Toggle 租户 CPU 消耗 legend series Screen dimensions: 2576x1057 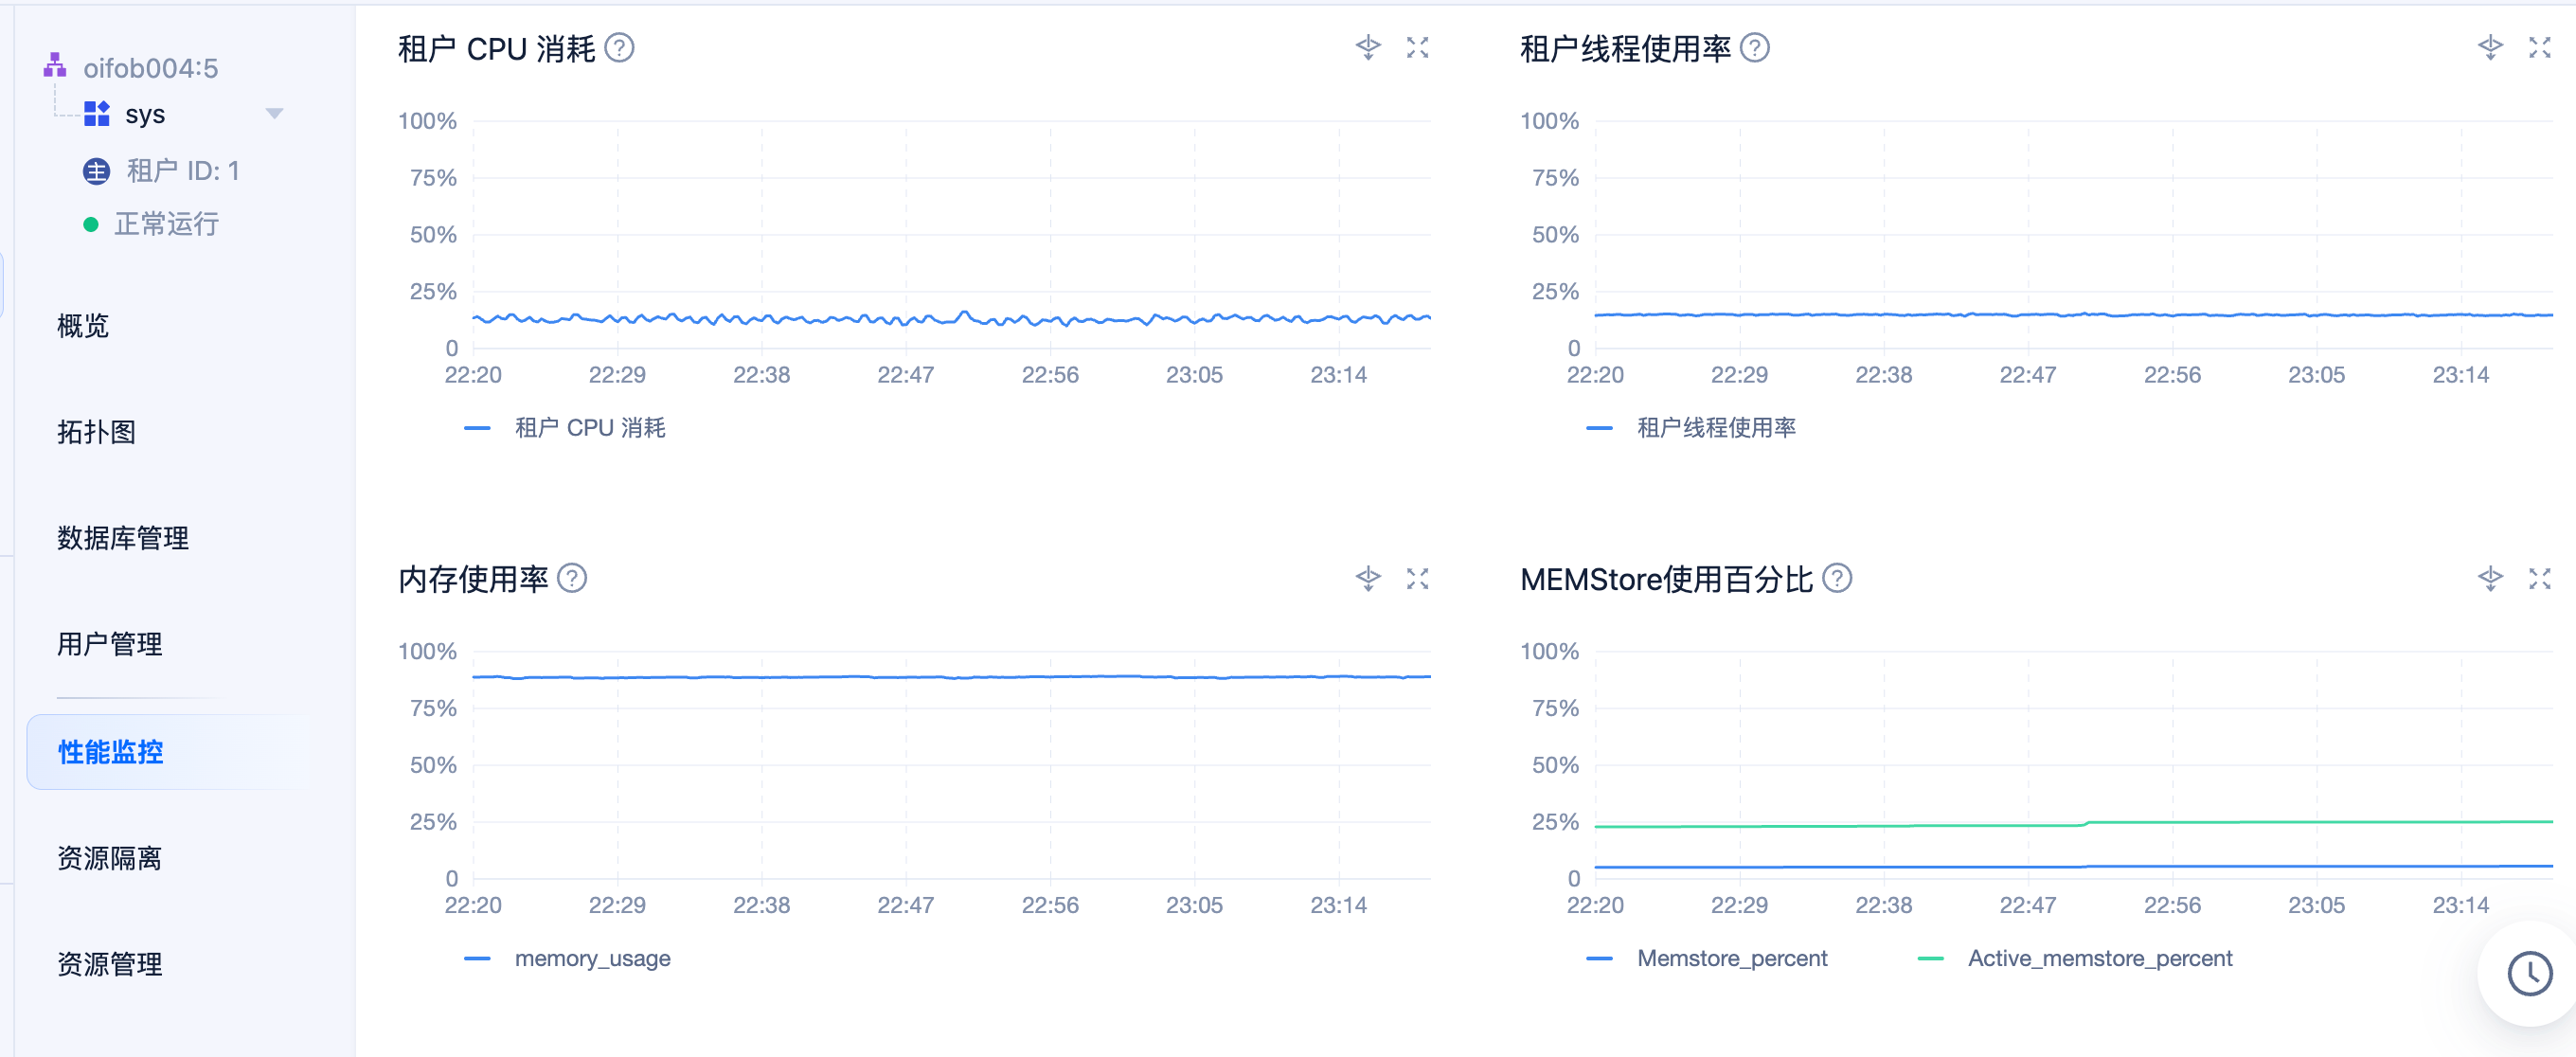click(589, 428)
